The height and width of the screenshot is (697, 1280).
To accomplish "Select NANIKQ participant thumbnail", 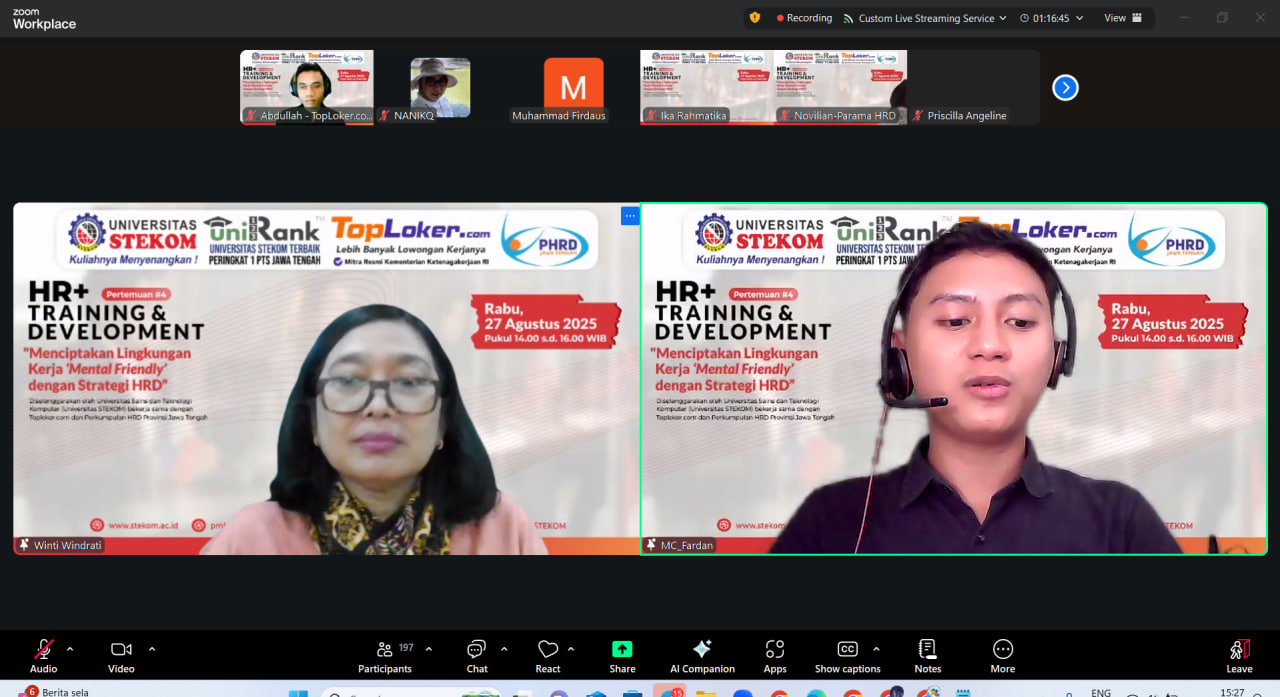I will pyautogui.click(x=440, y=87).
